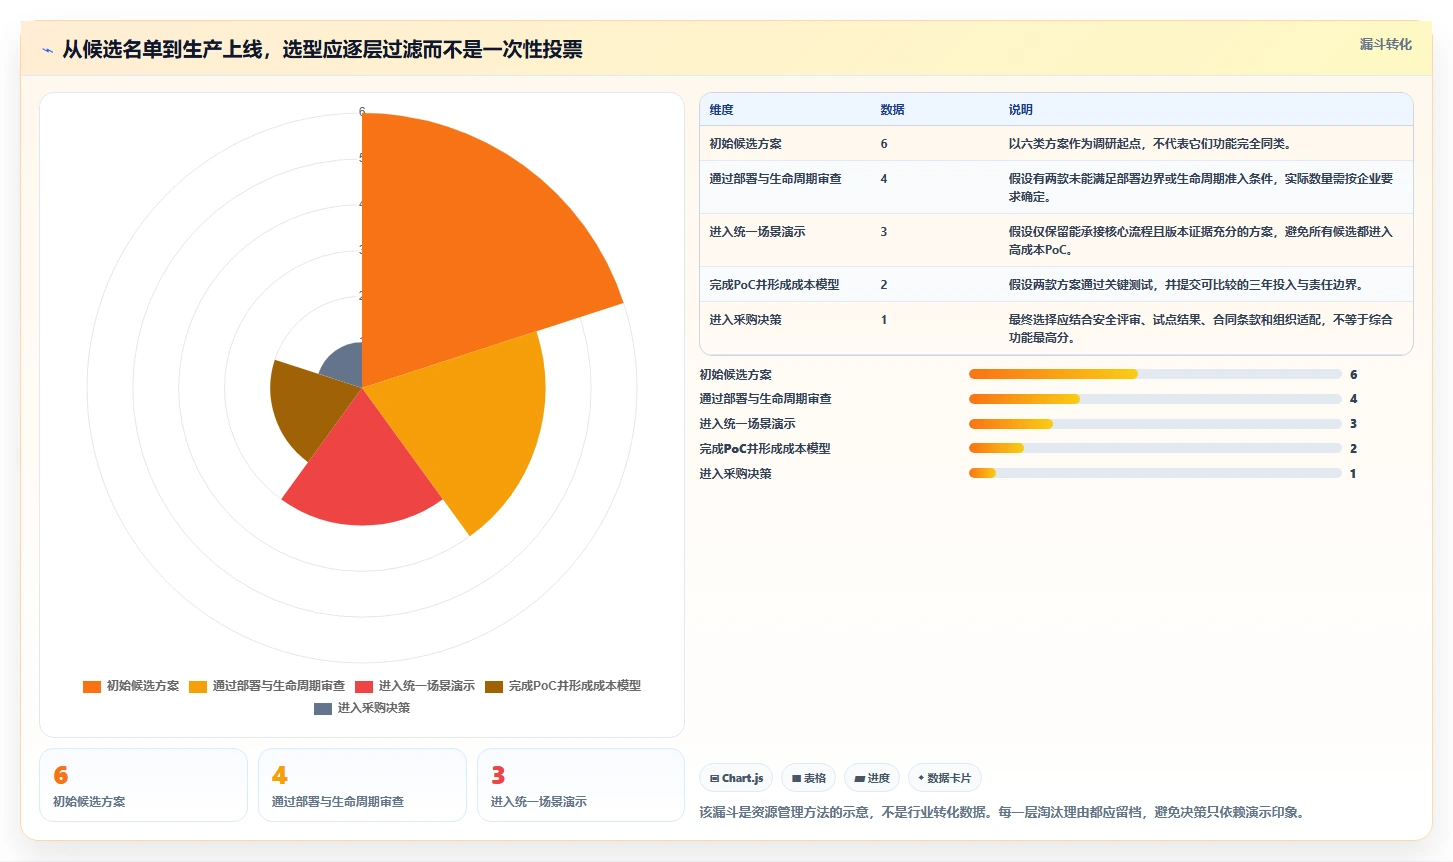
Task: Click the 进入采购决策 progress bar
Action: (1155, 473)
